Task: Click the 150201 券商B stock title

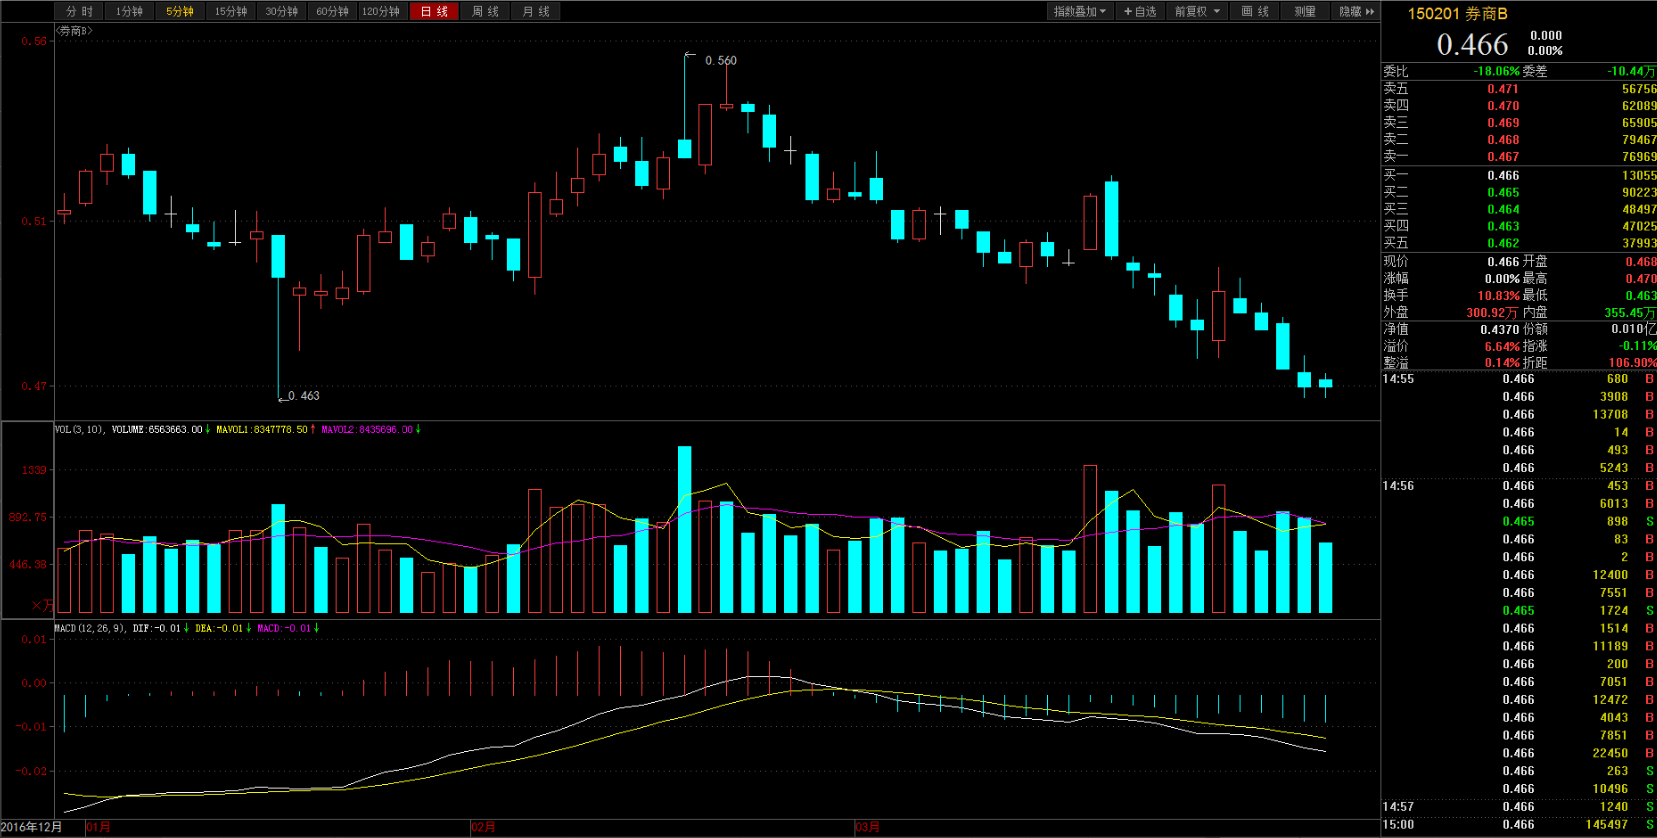Action: point(1458,14)
